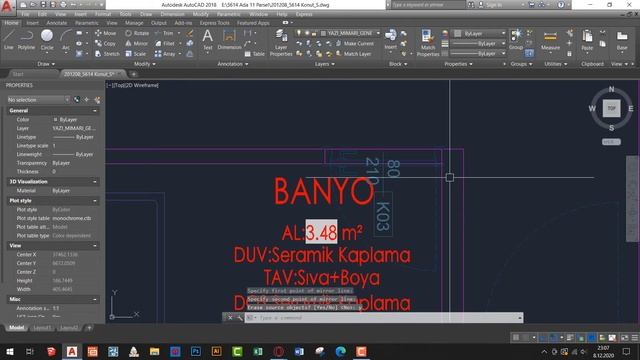The image size is (640, 360).
Task: Close the command line window
Action: 230,318
